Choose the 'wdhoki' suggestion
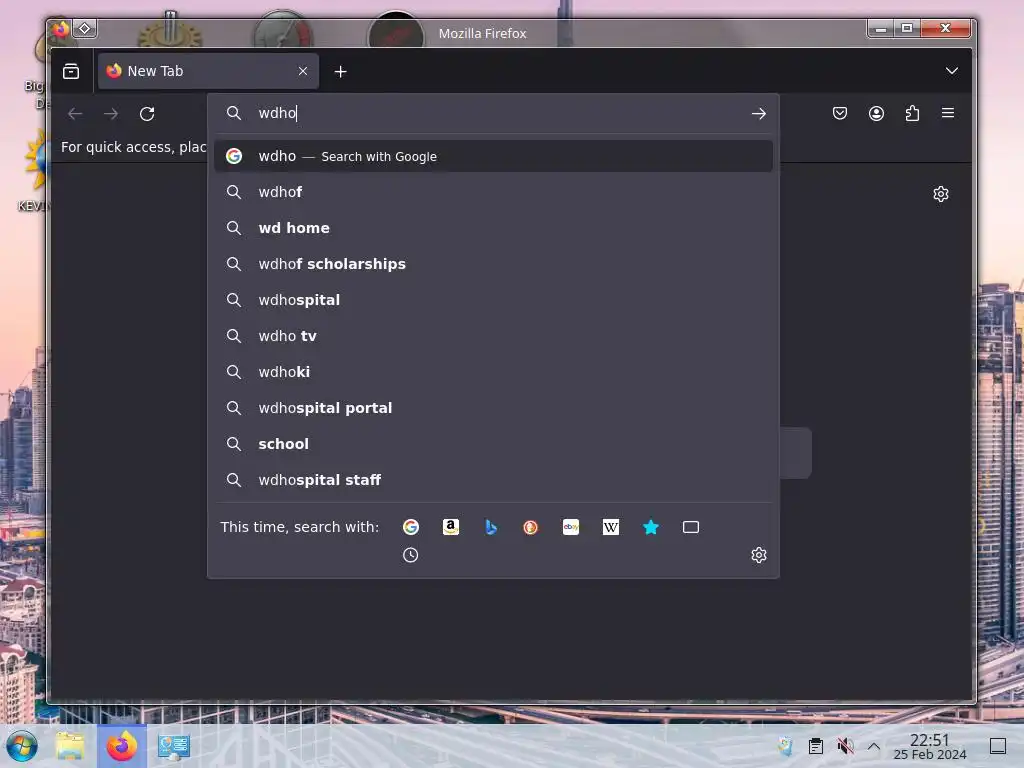This screenshot has height=768, width=1024. [x=493, y=372]
